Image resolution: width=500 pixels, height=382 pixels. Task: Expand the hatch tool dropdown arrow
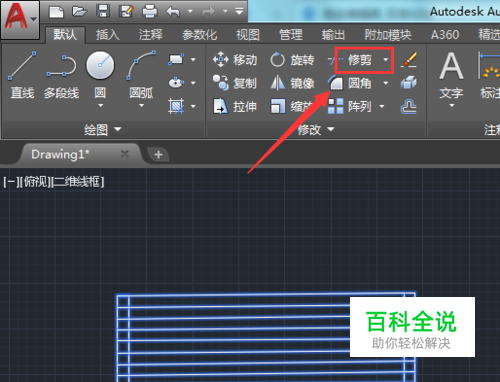tap(193, 106)
